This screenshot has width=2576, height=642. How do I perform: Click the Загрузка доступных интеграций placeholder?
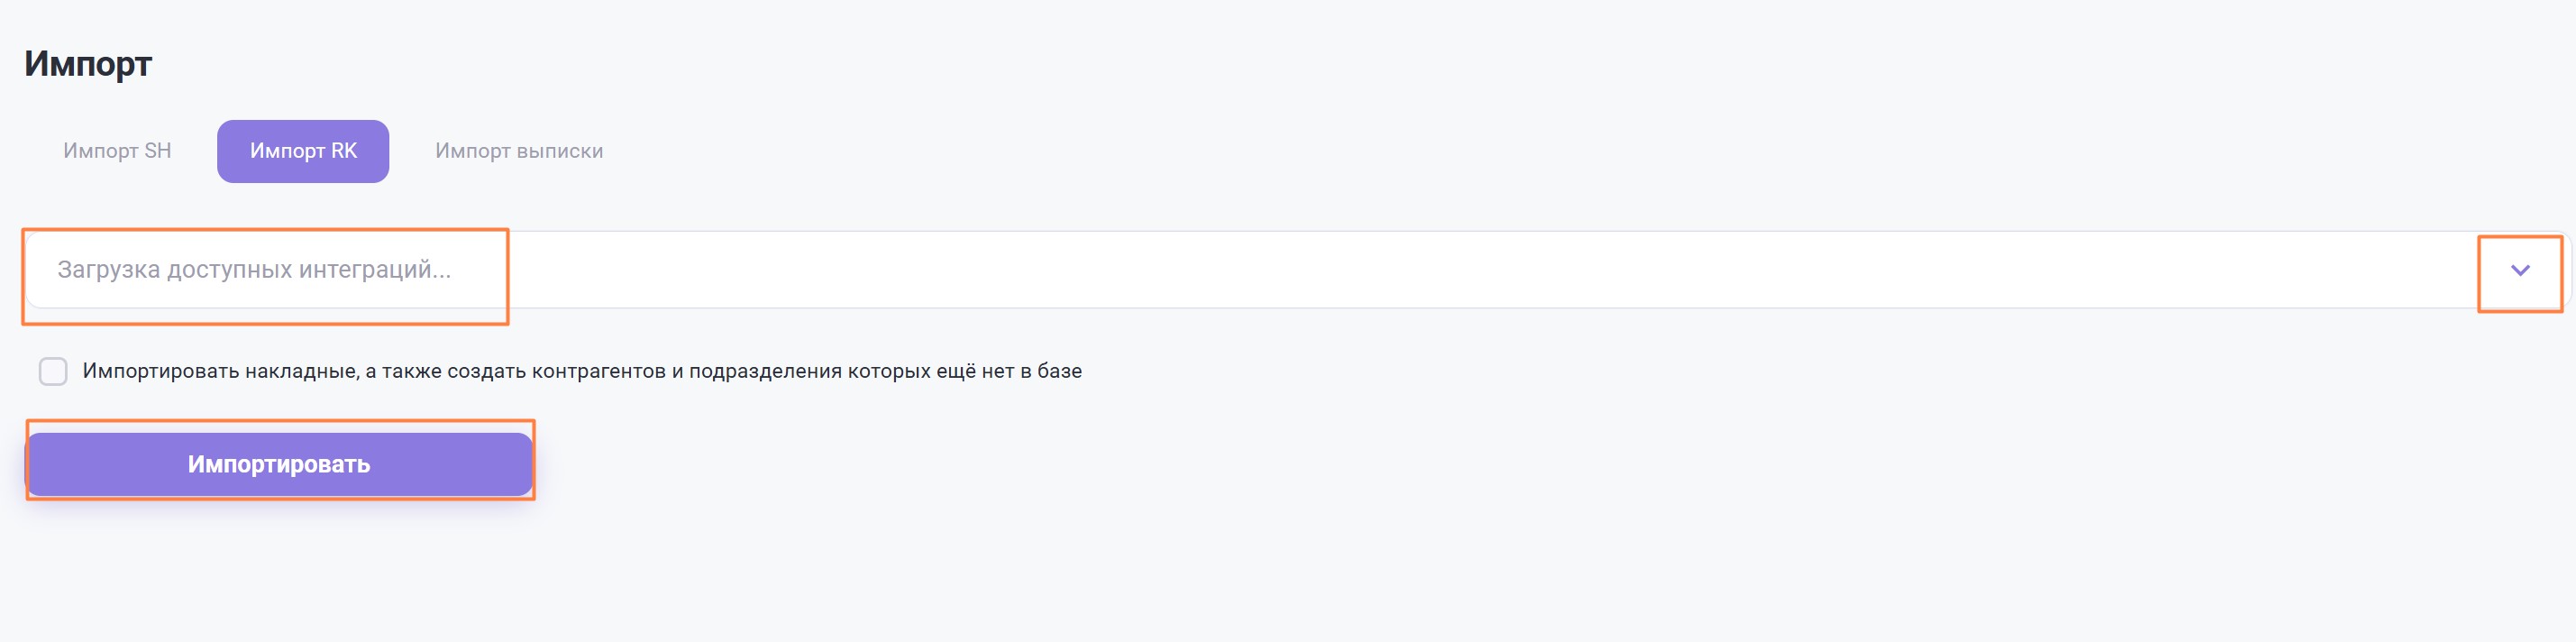(254, 270)
